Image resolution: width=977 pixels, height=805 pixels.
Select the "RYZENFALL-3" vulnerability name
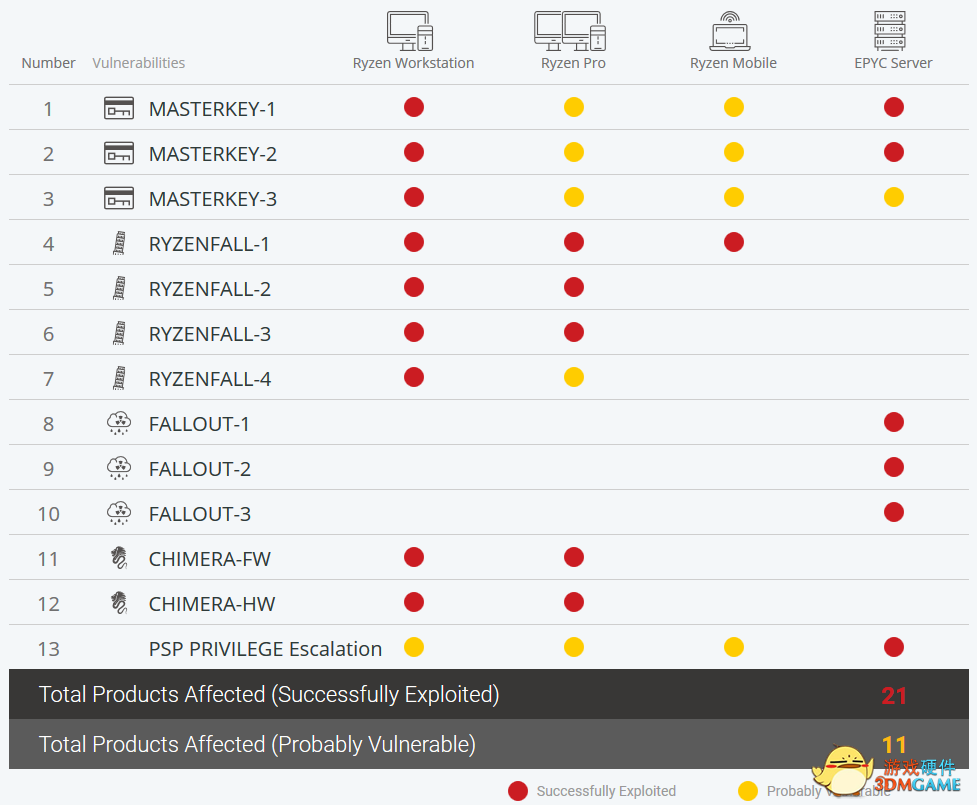coord(210,334)
